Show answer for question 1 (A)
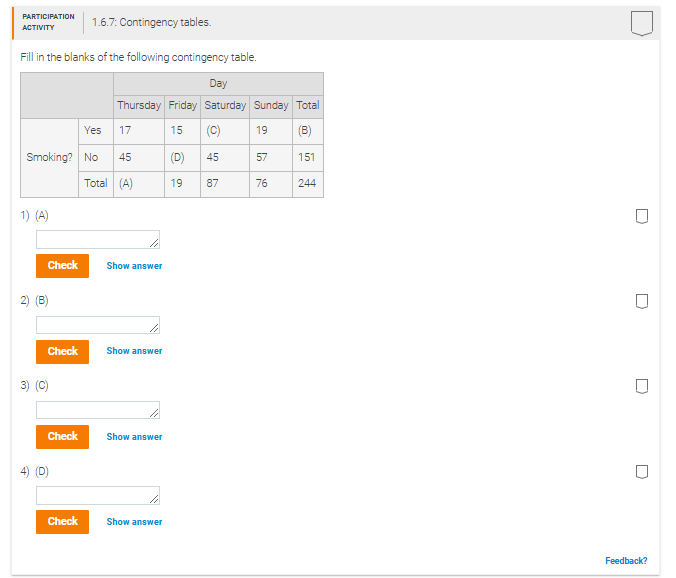 (135, 266)
